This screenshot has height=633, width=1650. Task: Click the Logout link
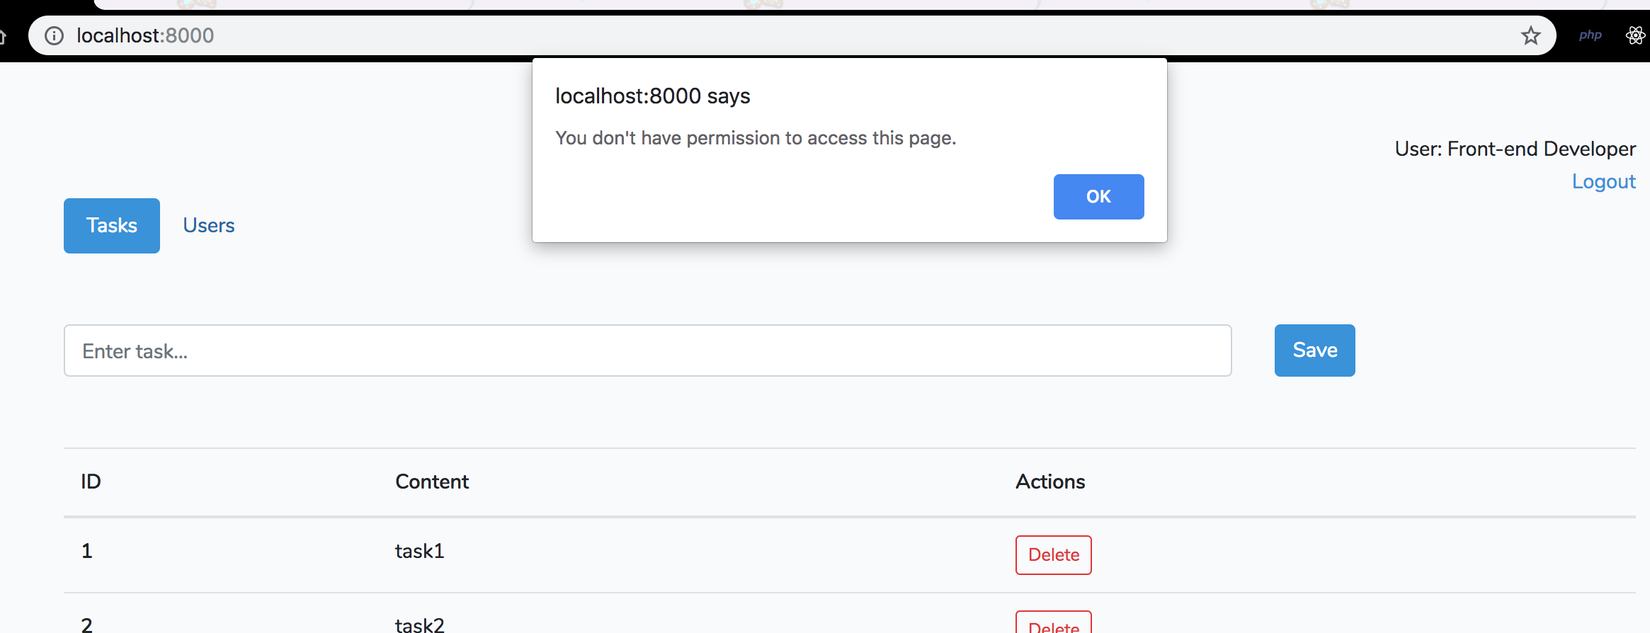pos(1603,182)
